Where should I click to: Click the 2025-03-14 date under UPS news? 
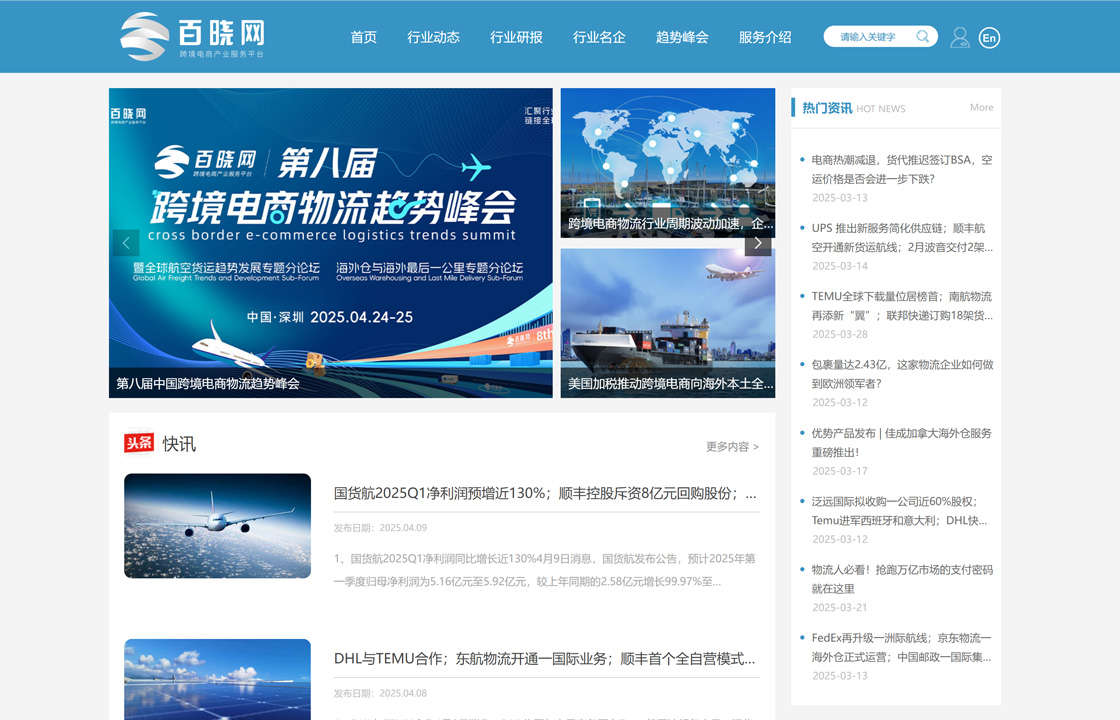[840, 266]
